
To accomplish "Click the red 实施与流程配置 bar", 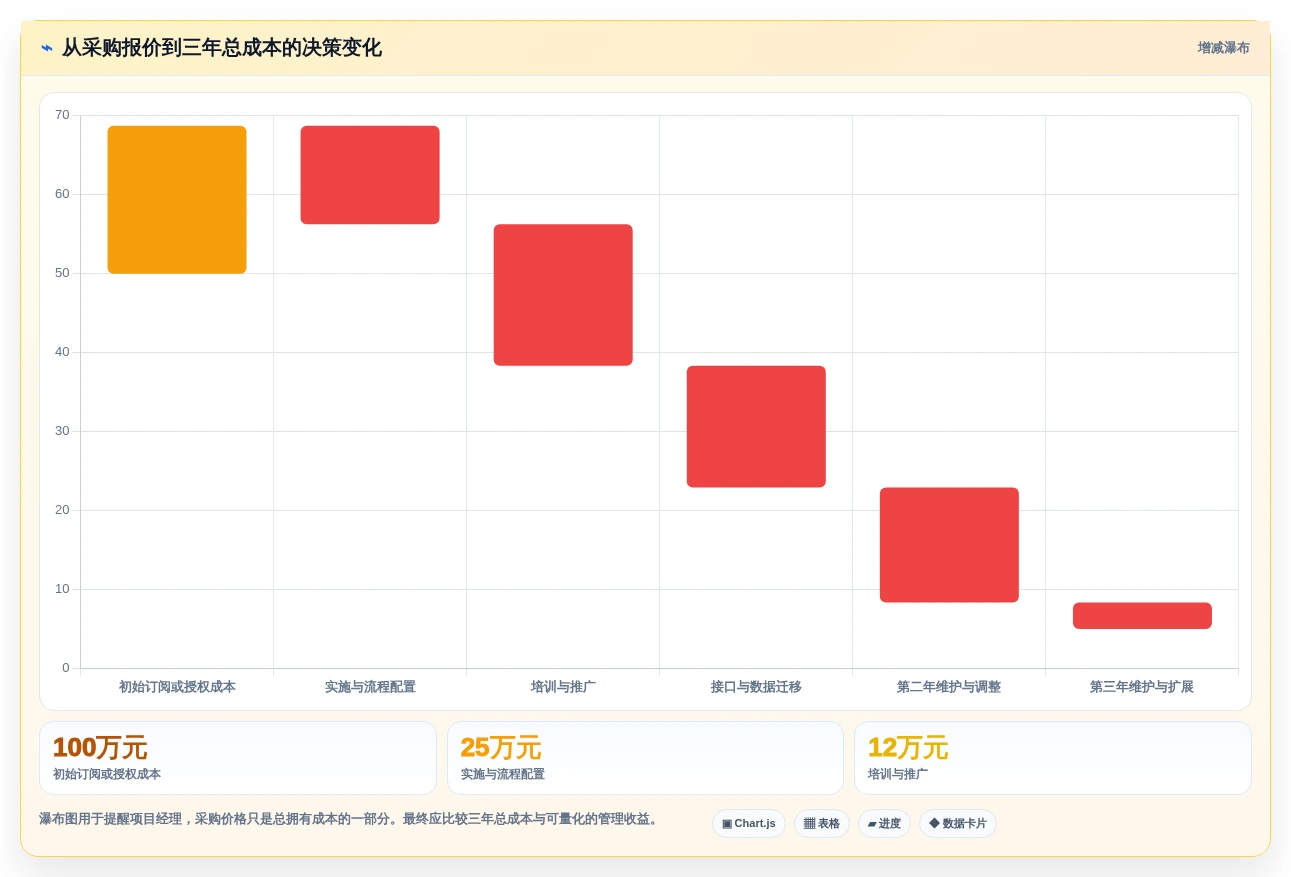I will 370,175.
